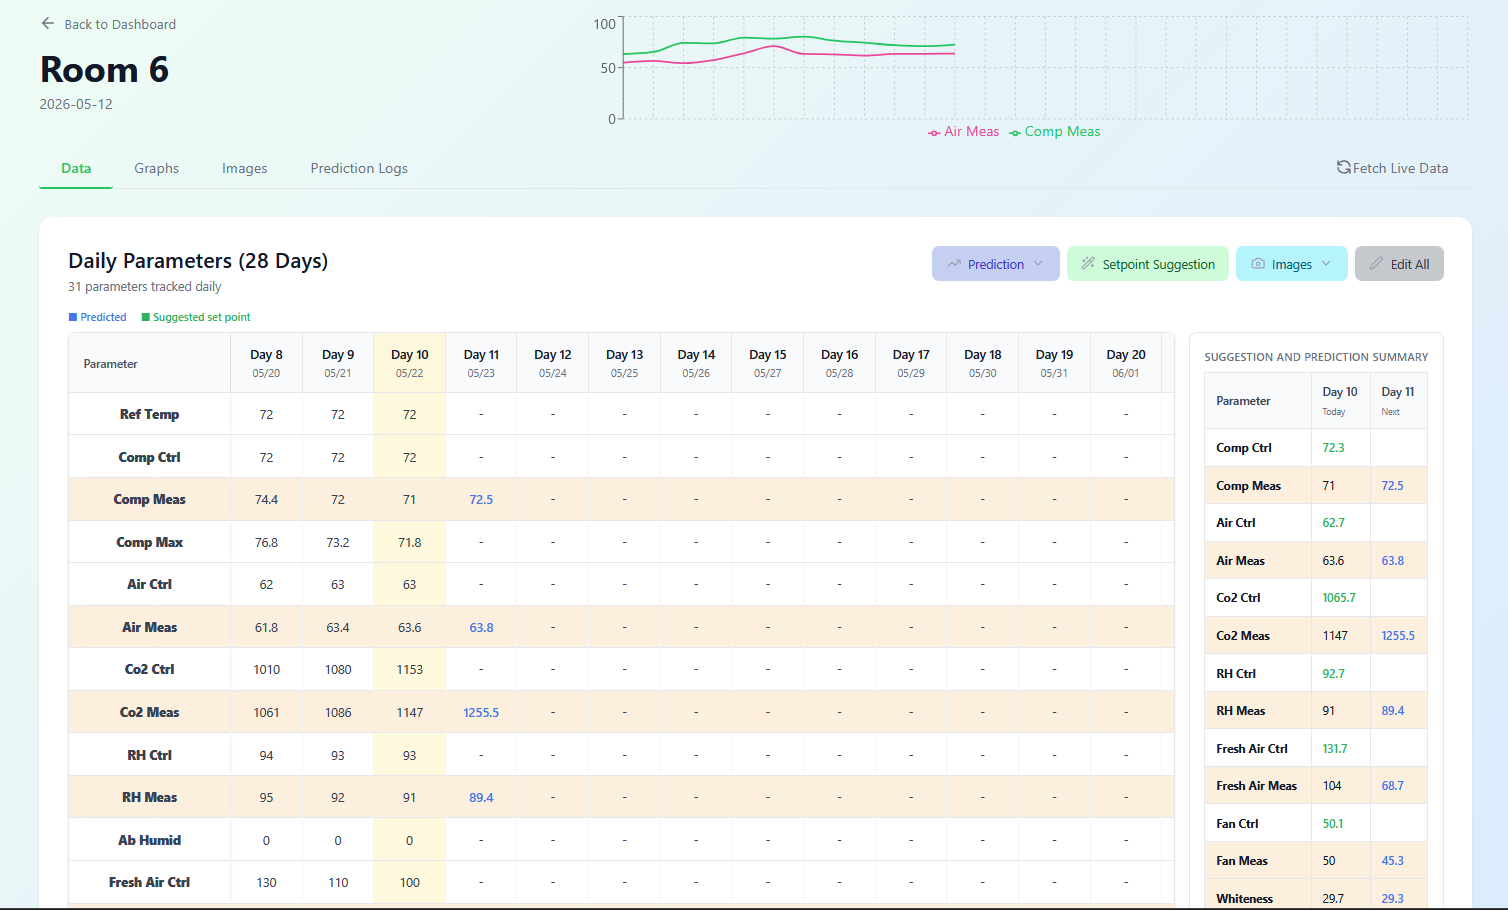The width and height of the screenshot is (1508, 910).
Task: Select the Day 8 column header
Action: click(x=266, y=363)
